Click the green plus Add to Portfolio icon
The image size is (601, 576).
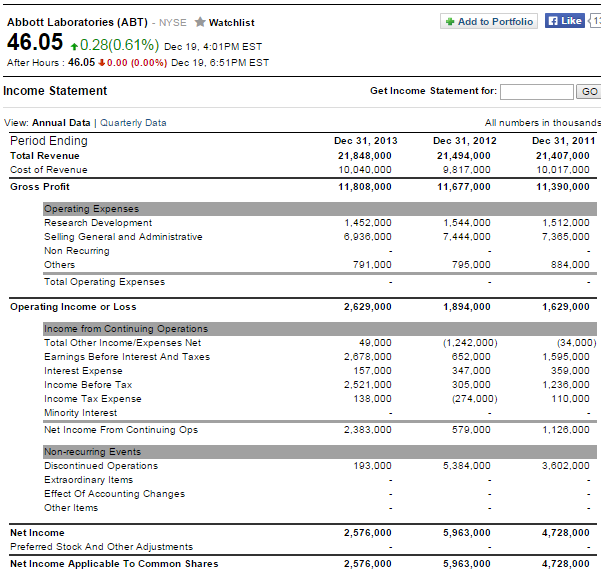point(450,21)
